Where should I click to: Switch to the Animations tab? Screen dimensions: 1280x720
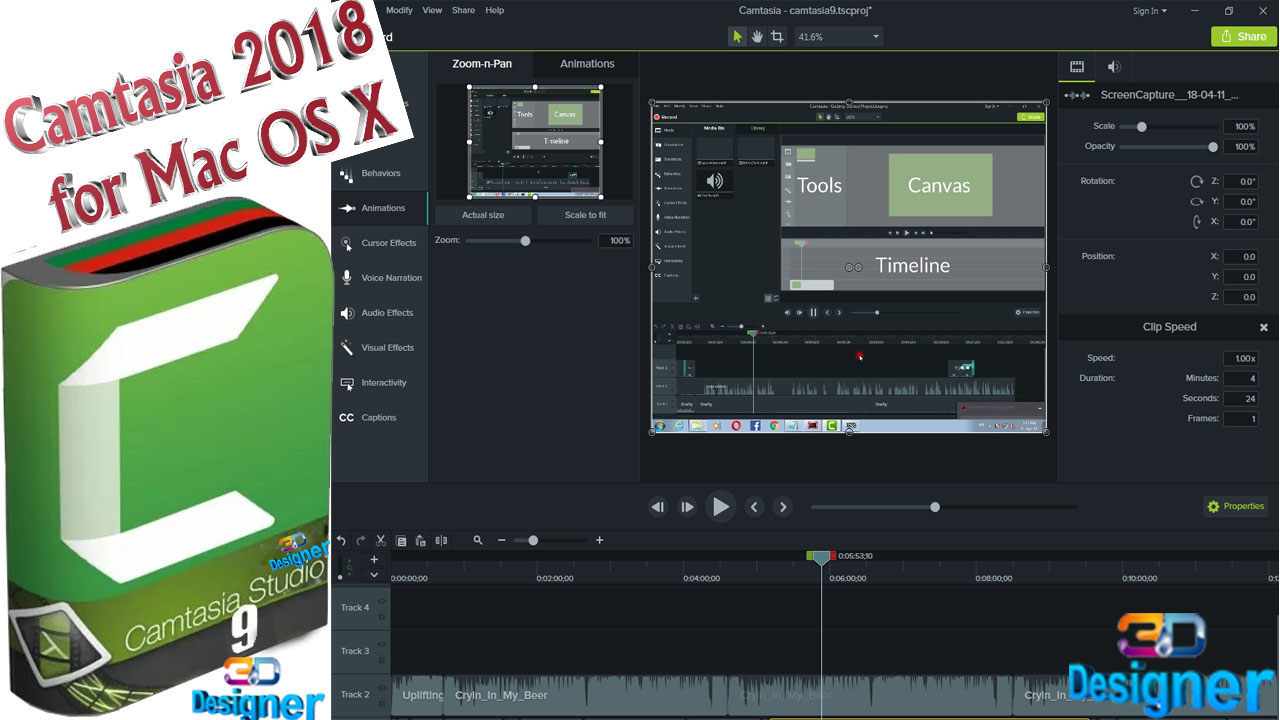coord(587,64)
